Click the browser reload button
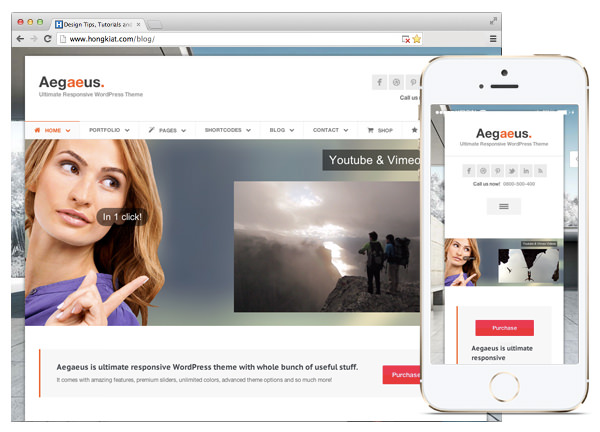The image size is (600, 432). (x=48, y=39)
